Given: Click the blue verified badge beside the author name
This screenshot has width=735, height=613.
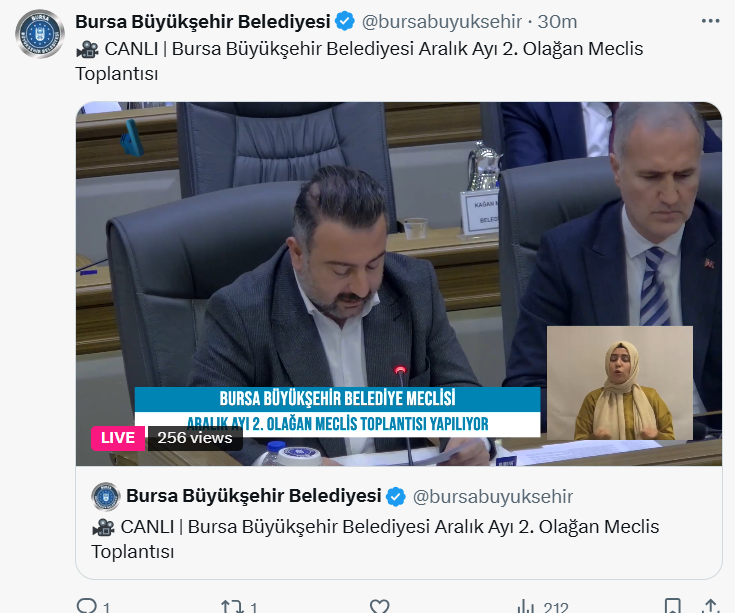Looking at the screenshot, I should point(345,22).
